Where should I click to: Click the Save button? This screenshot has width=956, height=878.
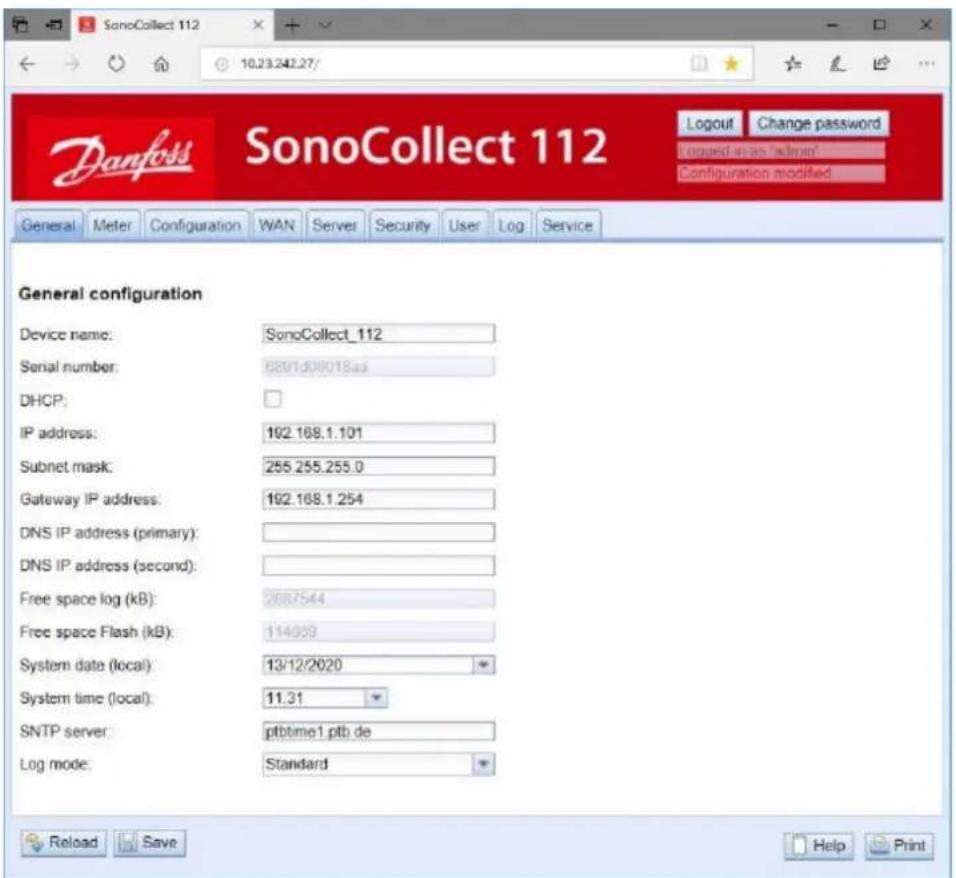click(x=150, y=843)
